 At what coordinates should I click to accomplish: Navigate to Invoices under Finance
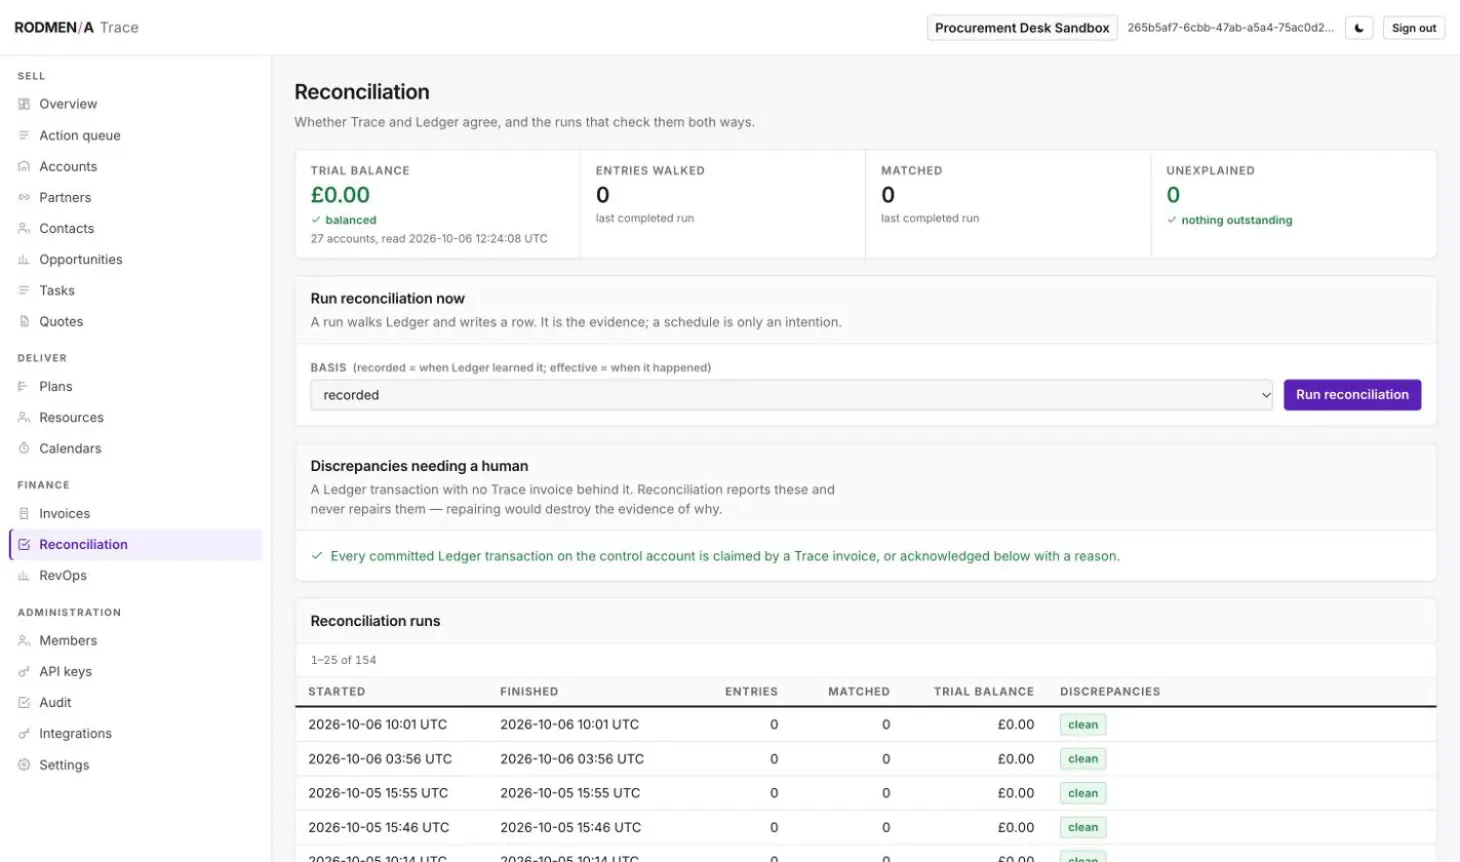[136, 513]
